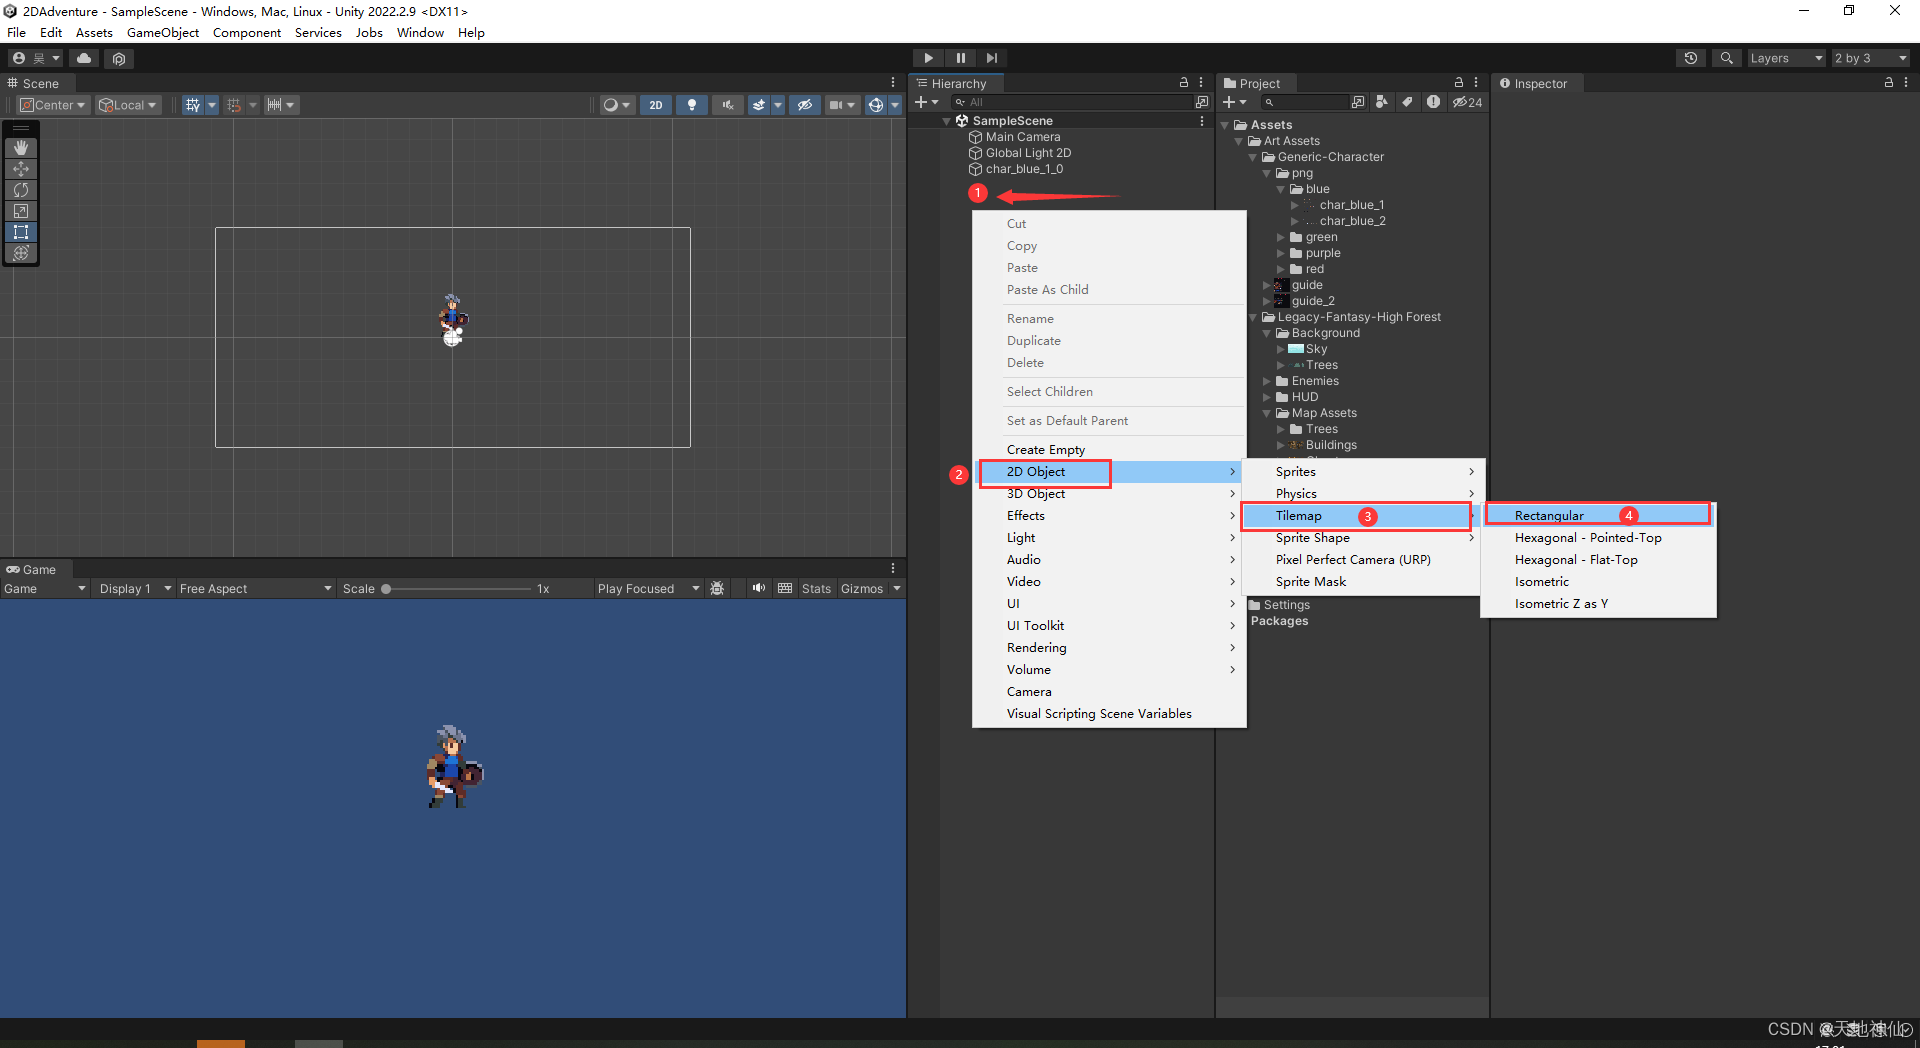Select Global Light 2D object
Image resolution: width=1920 pixels, height=1048 pixels.
pos(1028,153)
